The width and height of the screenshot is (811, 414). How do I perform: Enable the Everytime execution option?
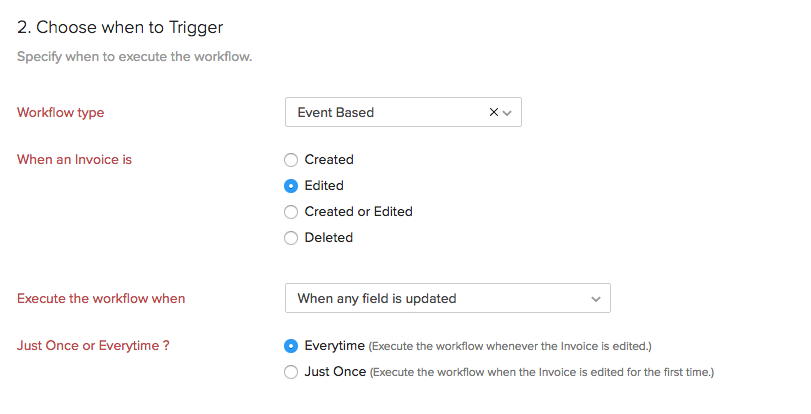coord(291,346)
